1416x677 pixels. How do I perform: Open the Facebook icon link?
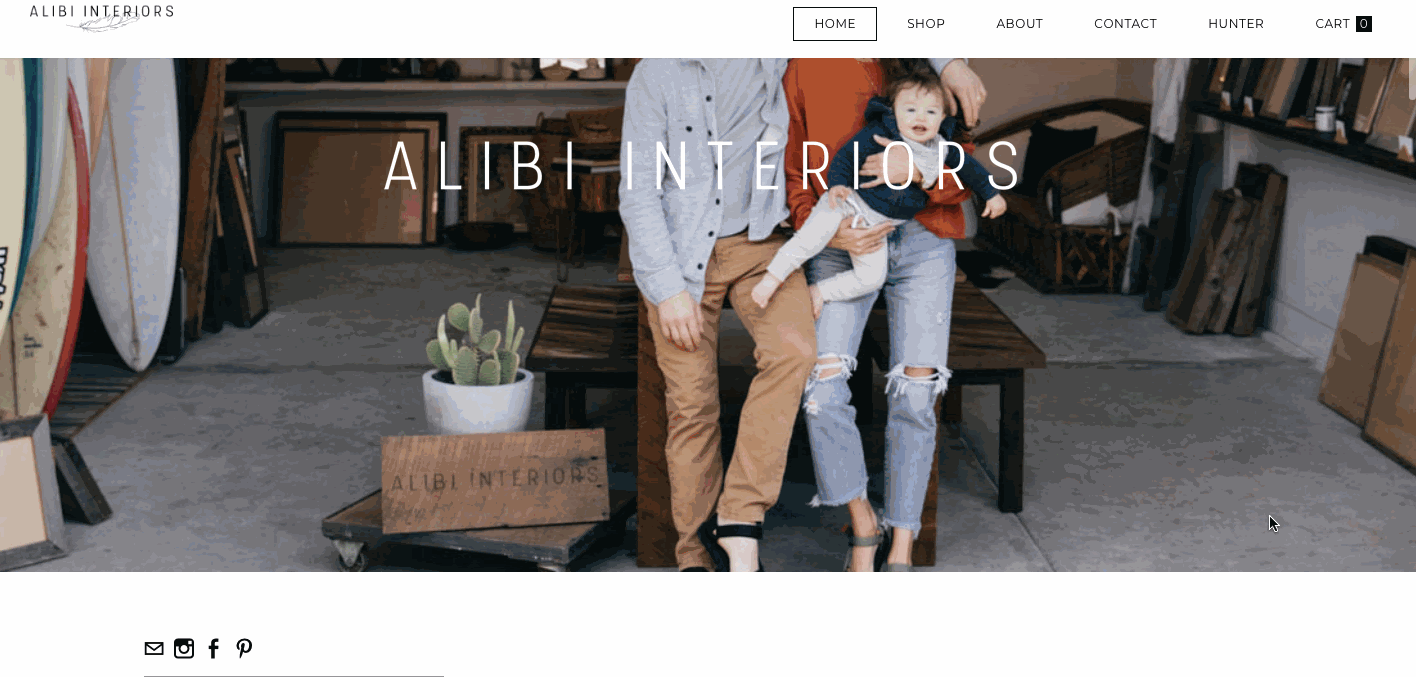(213, 649)
